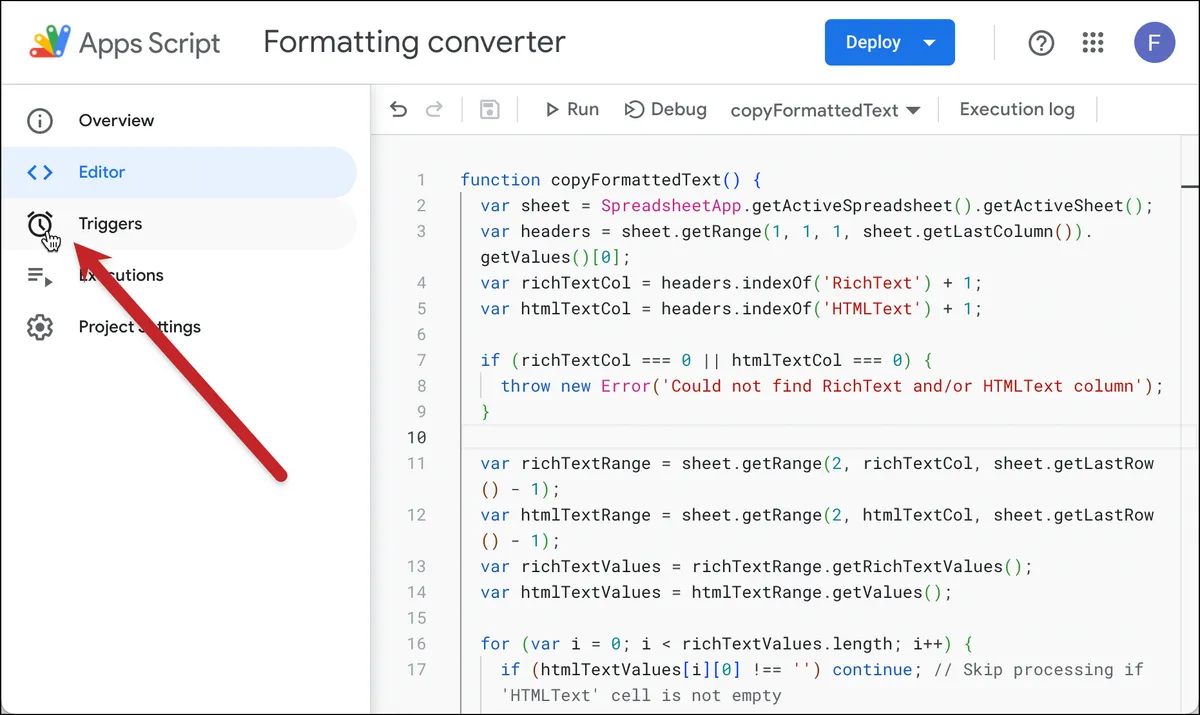Run the selected function

[572, 110]
